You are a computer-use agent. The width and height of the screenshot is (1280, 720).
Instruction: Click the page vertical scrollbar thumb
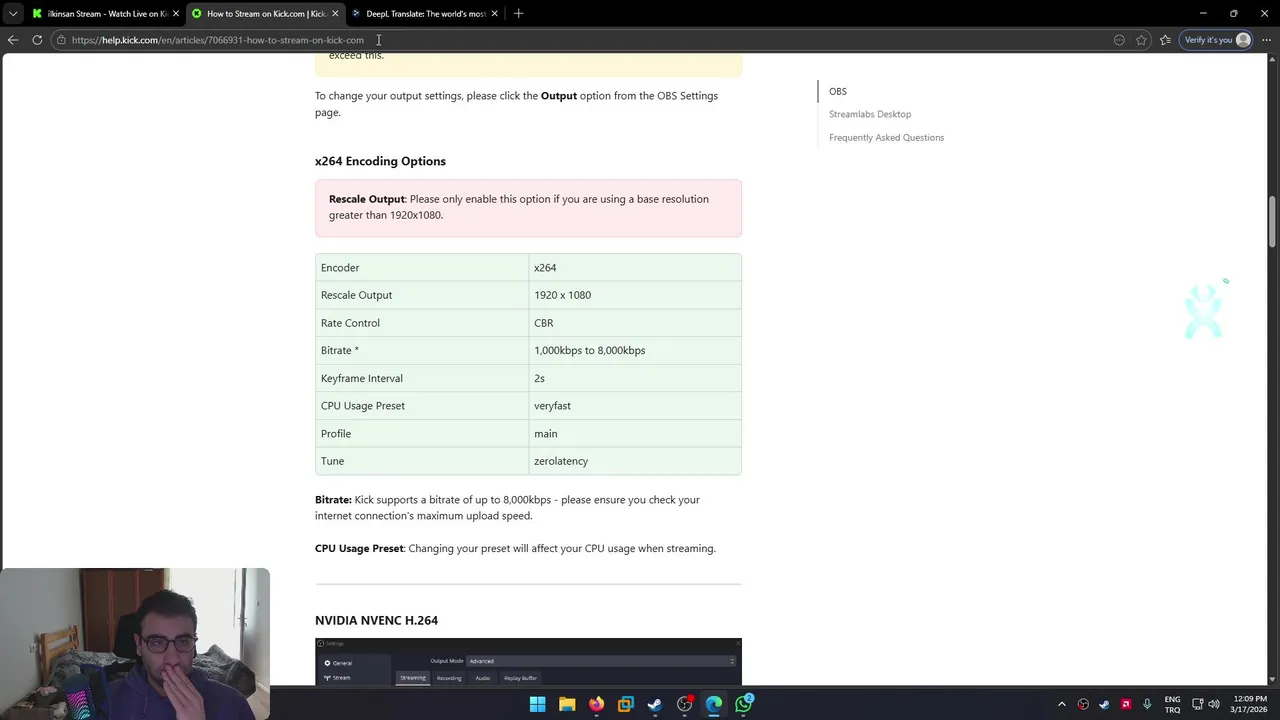(1273, 222)
